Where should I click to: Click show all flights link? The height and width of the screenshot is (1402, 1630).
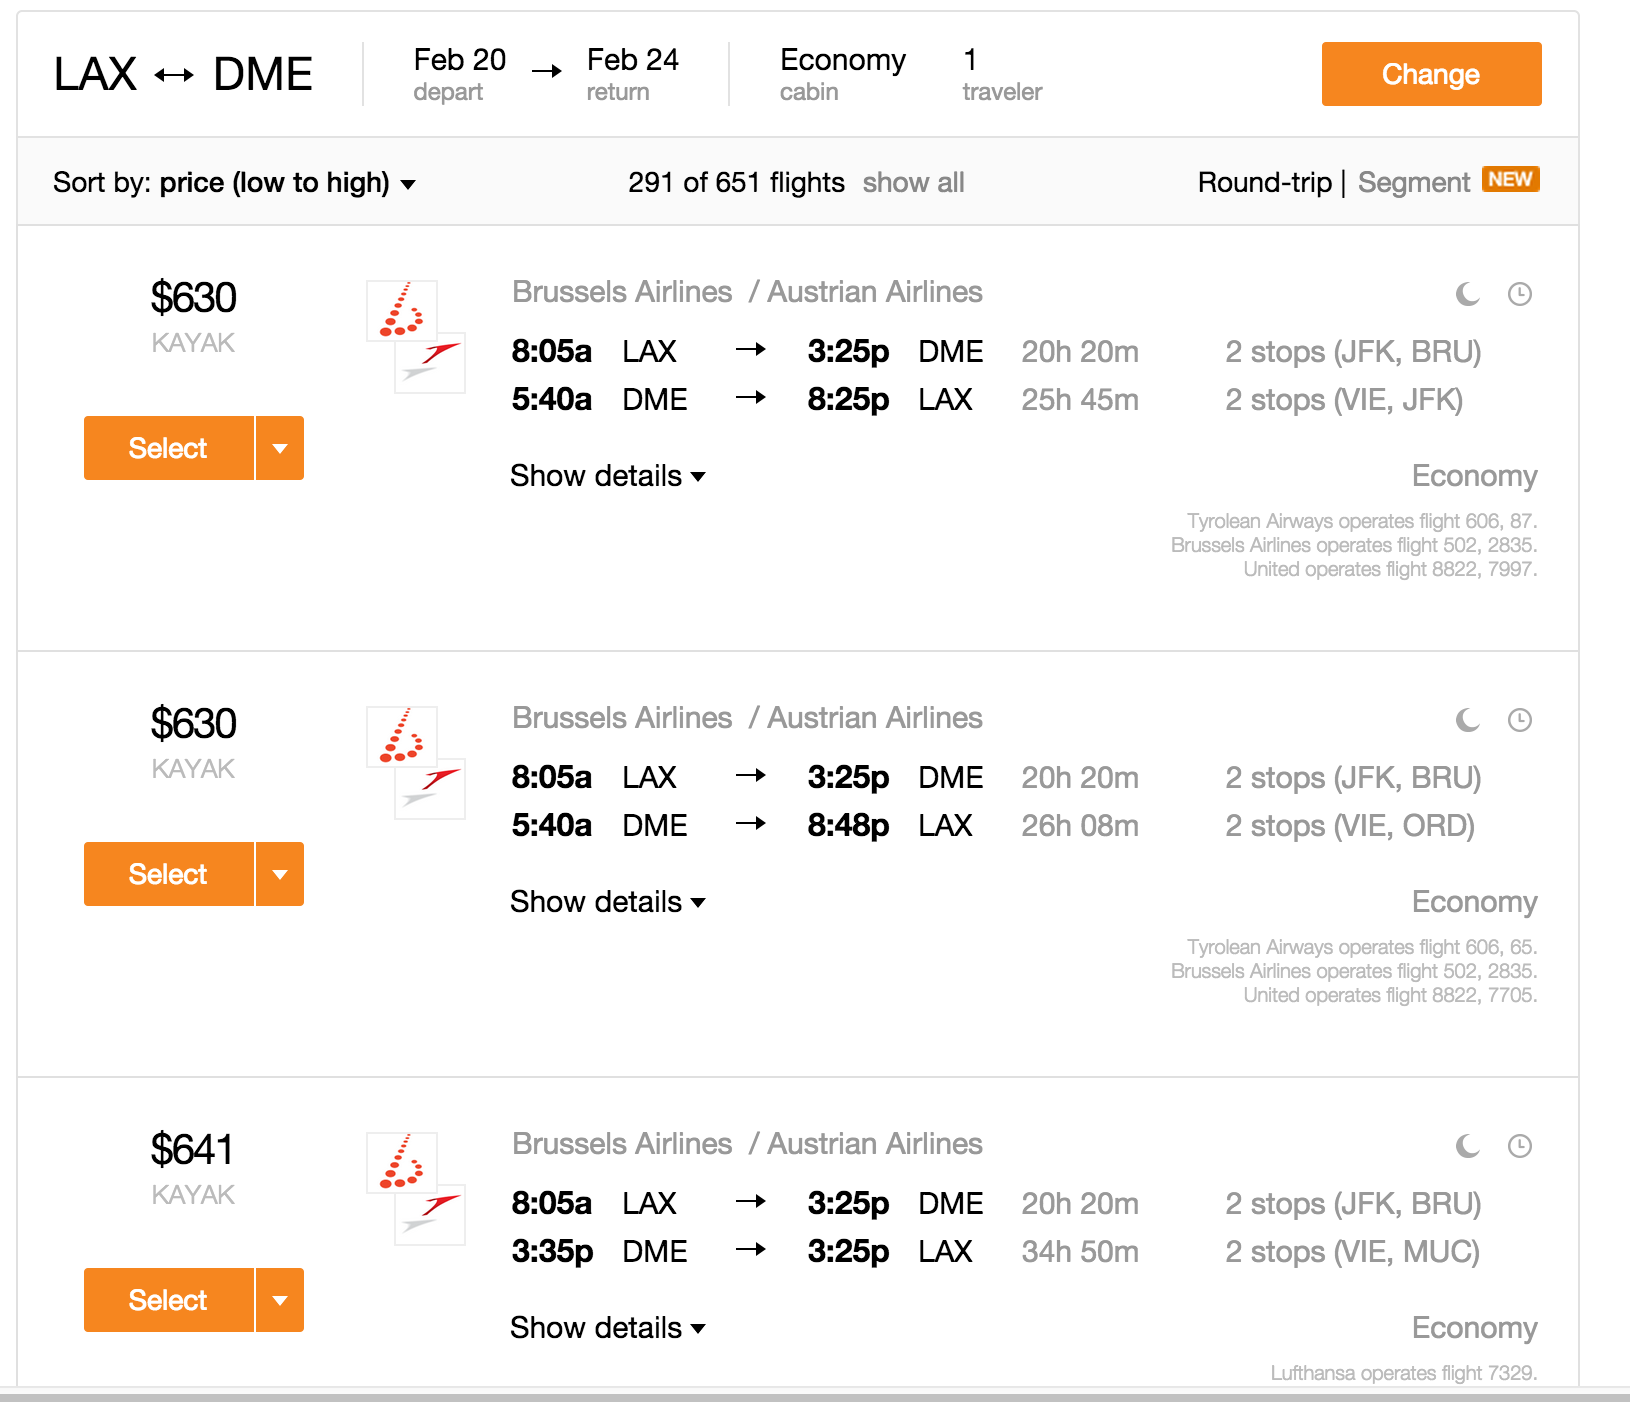coord(913,182)
